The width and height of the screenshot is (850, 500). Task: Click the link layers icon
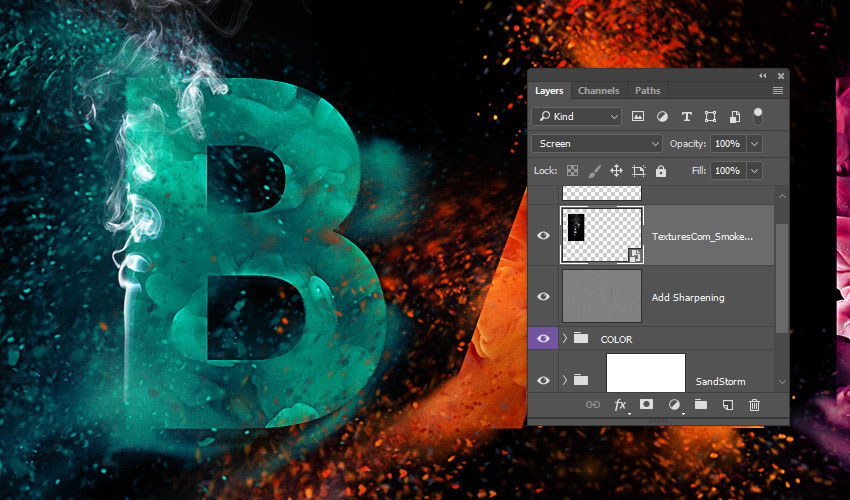(593, 405)
